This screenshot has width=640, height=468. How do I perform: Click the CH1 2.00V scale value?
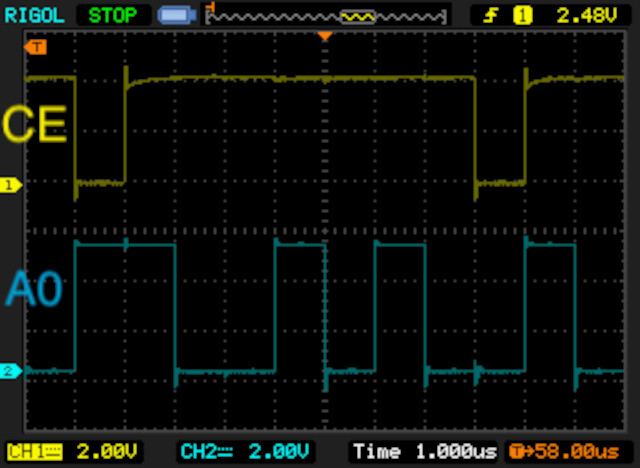107,452
